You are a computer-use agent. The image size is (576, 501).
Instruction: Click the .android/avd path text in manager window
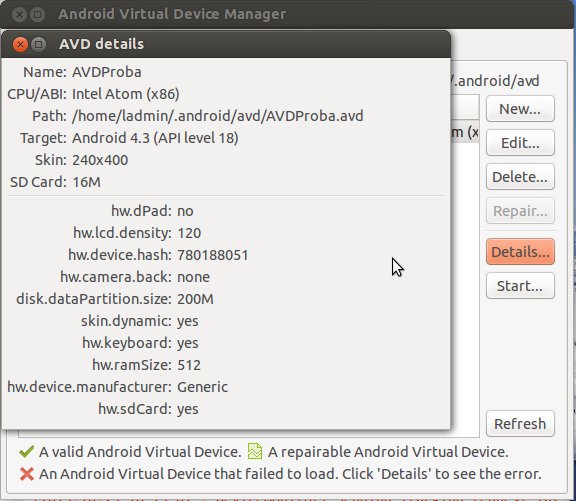coord(496,81)
